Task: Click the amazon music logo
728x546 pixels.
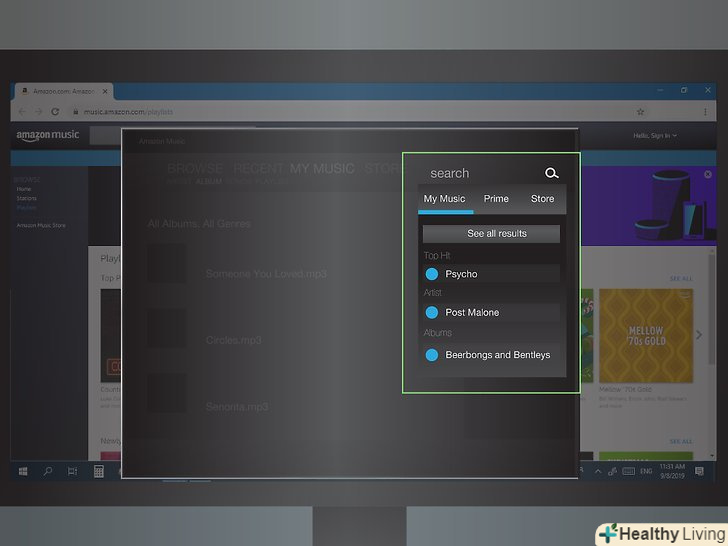Action: click(47, 135)
